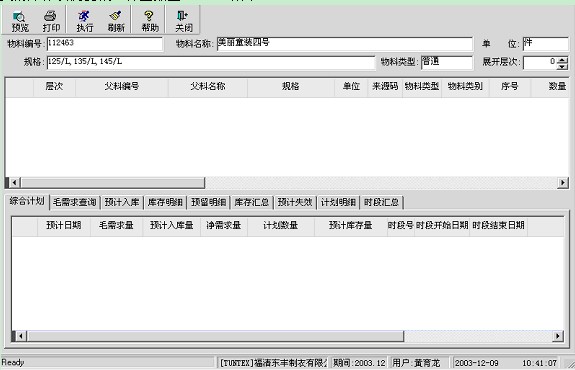Switch to the 时段汇总 tab
The image size is (575, 370).
381,202
